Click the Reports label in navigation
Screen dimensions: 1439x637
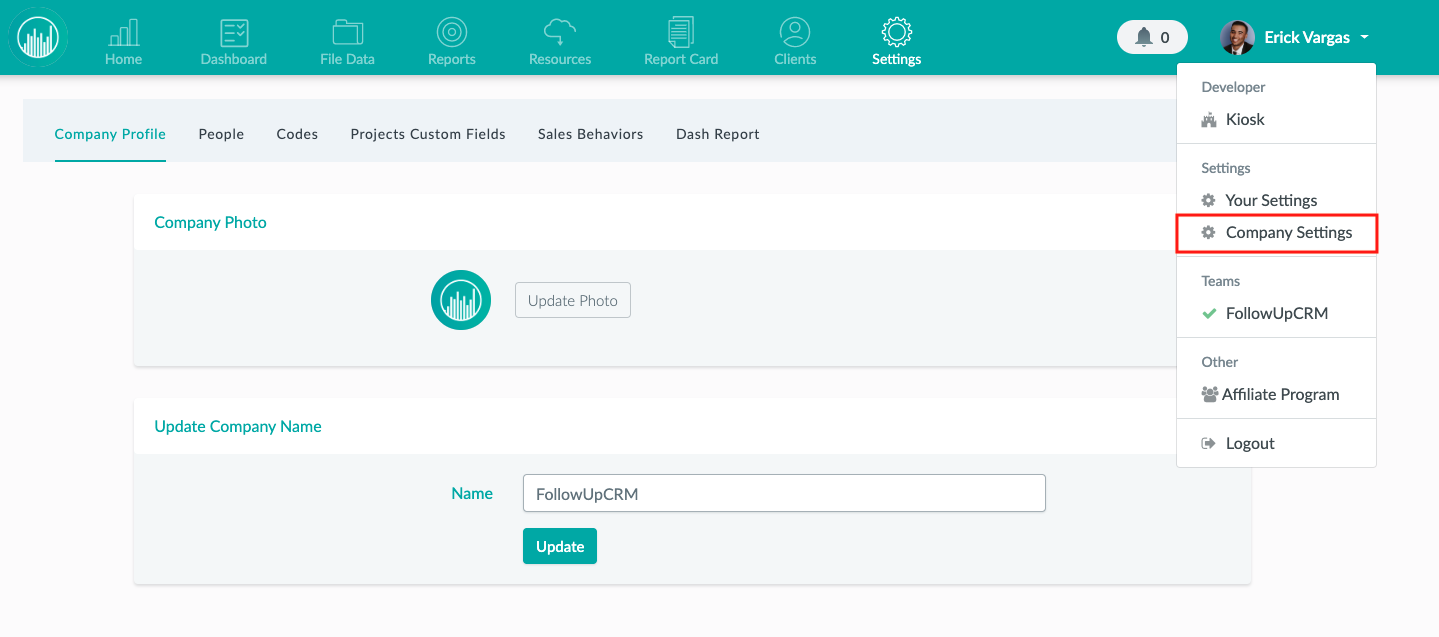point(452,59)
